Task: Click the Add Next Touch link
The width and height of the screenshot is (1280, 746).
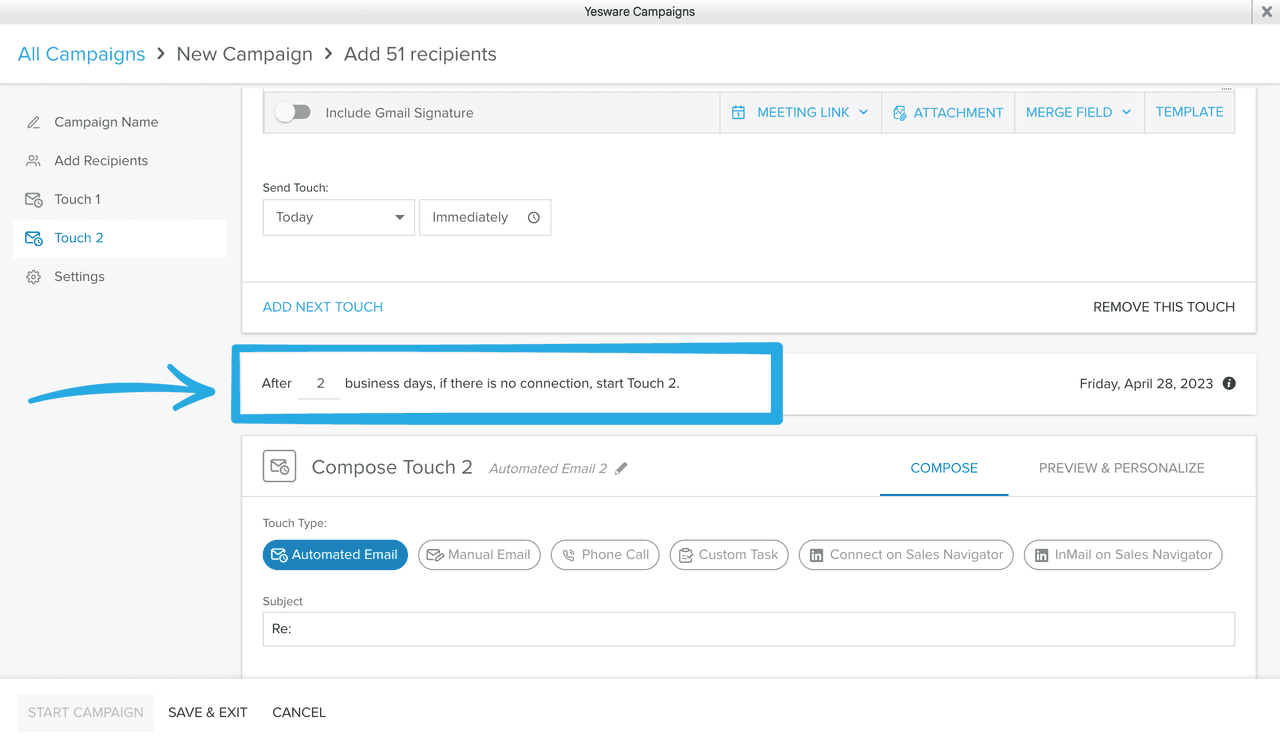Action: click(x=322, y=307)
